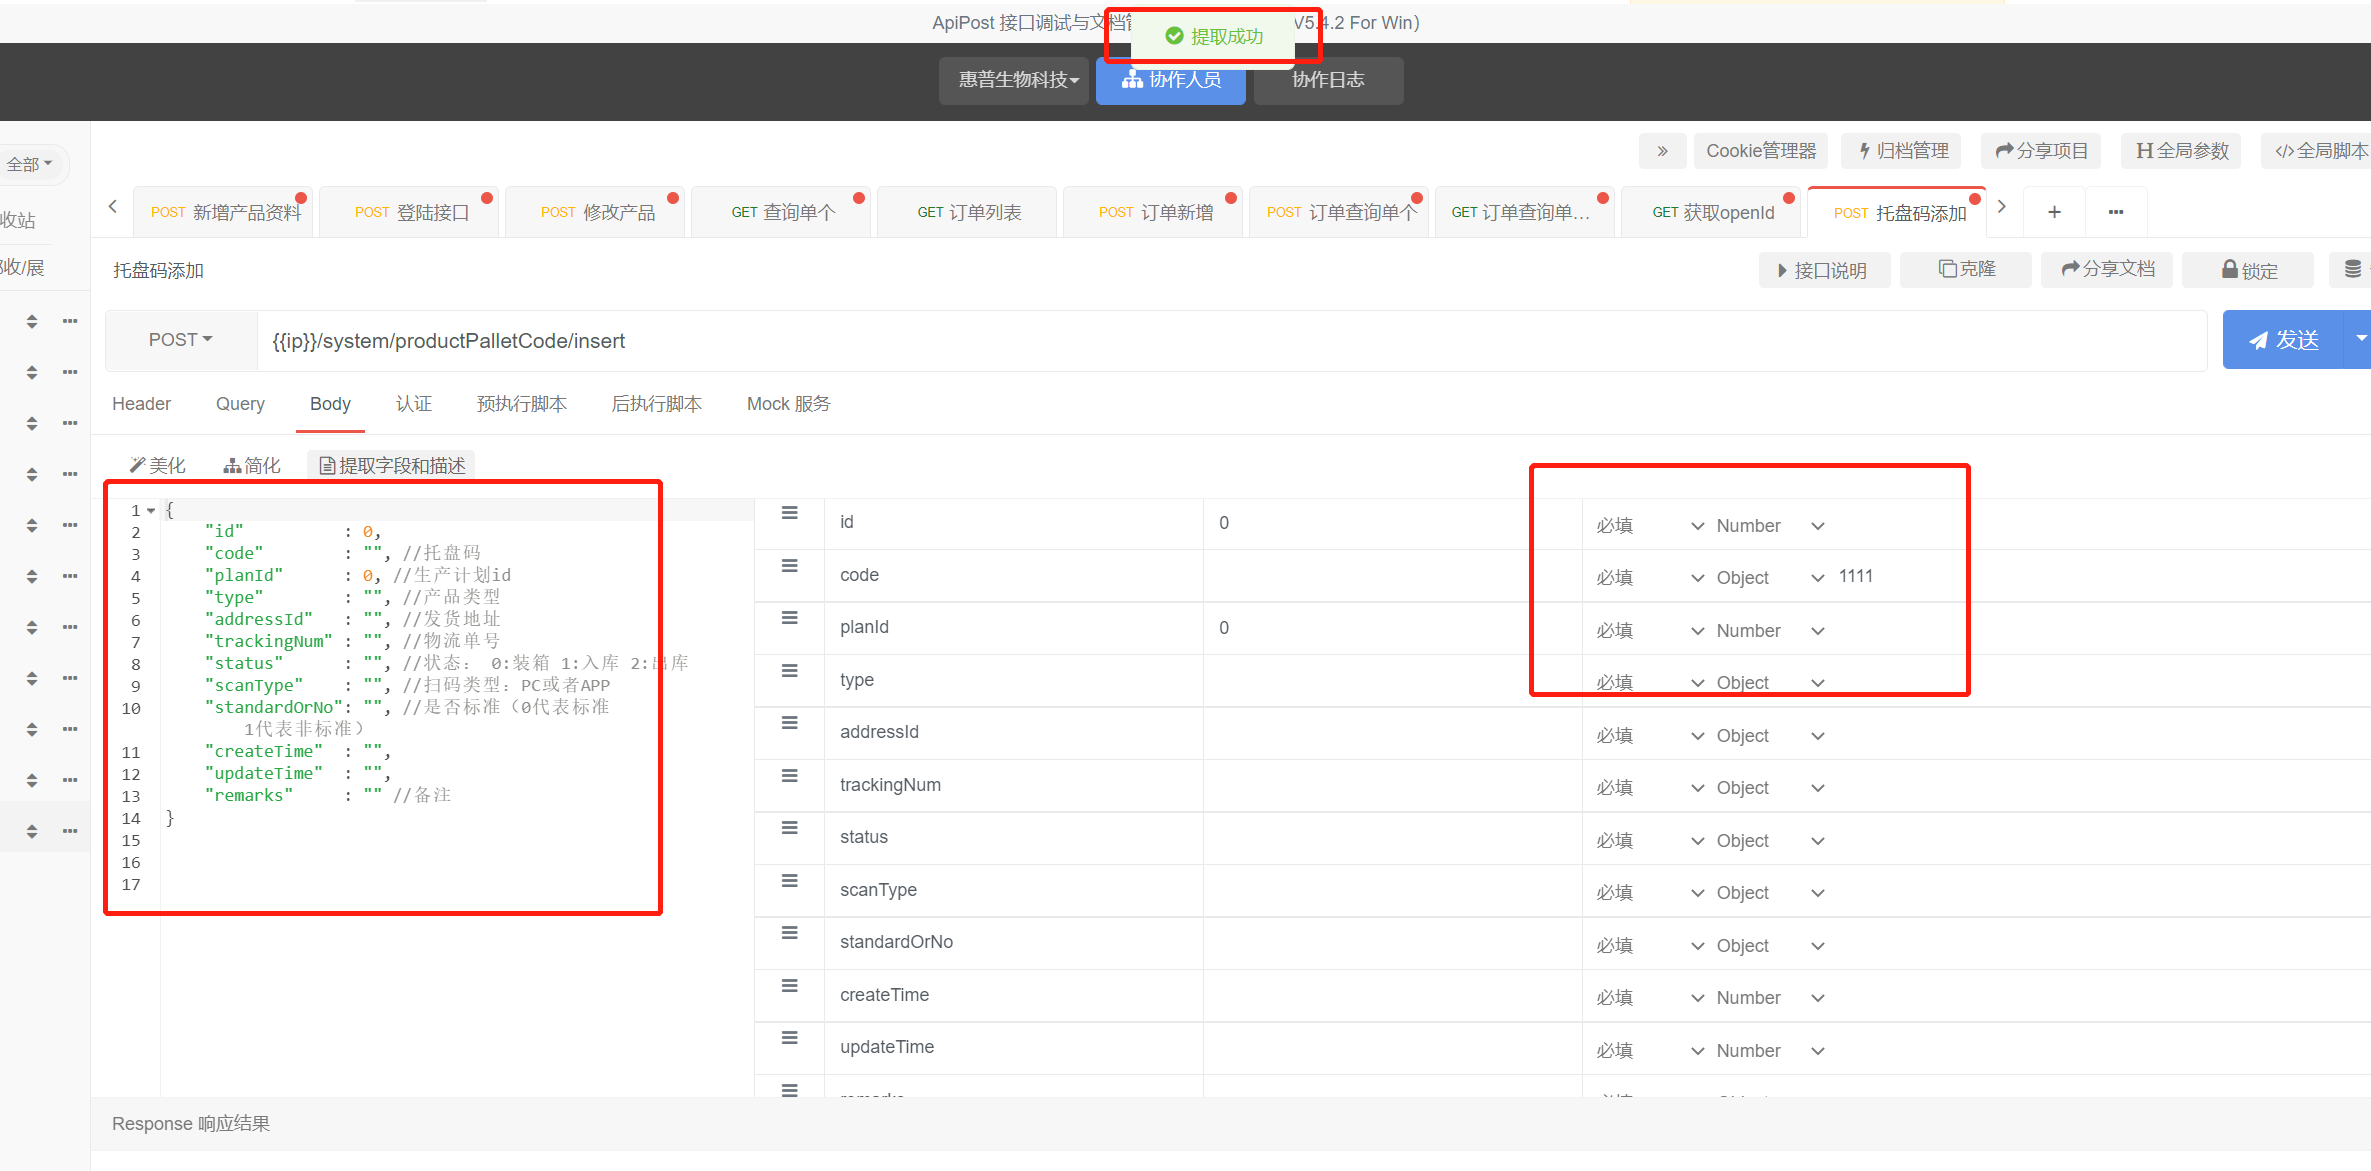The width and height of the screenshot is (2371, 1171).
Task: Click the last sidebar ellipsis icon
Action: pyautogui.click(x=70, y=831)
